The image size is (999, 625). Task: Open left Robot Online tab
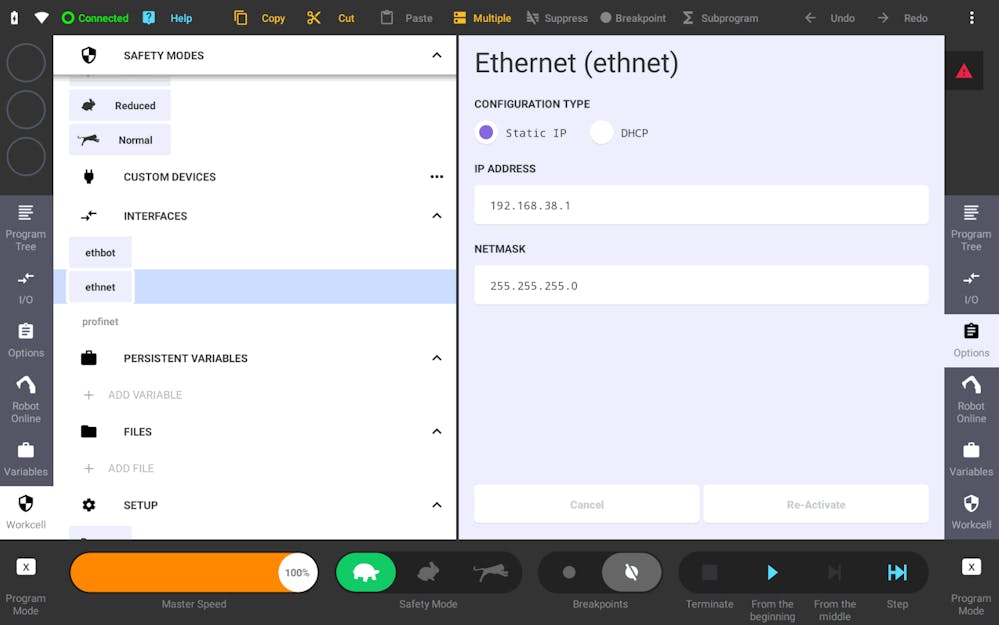[x=26, y=399]
